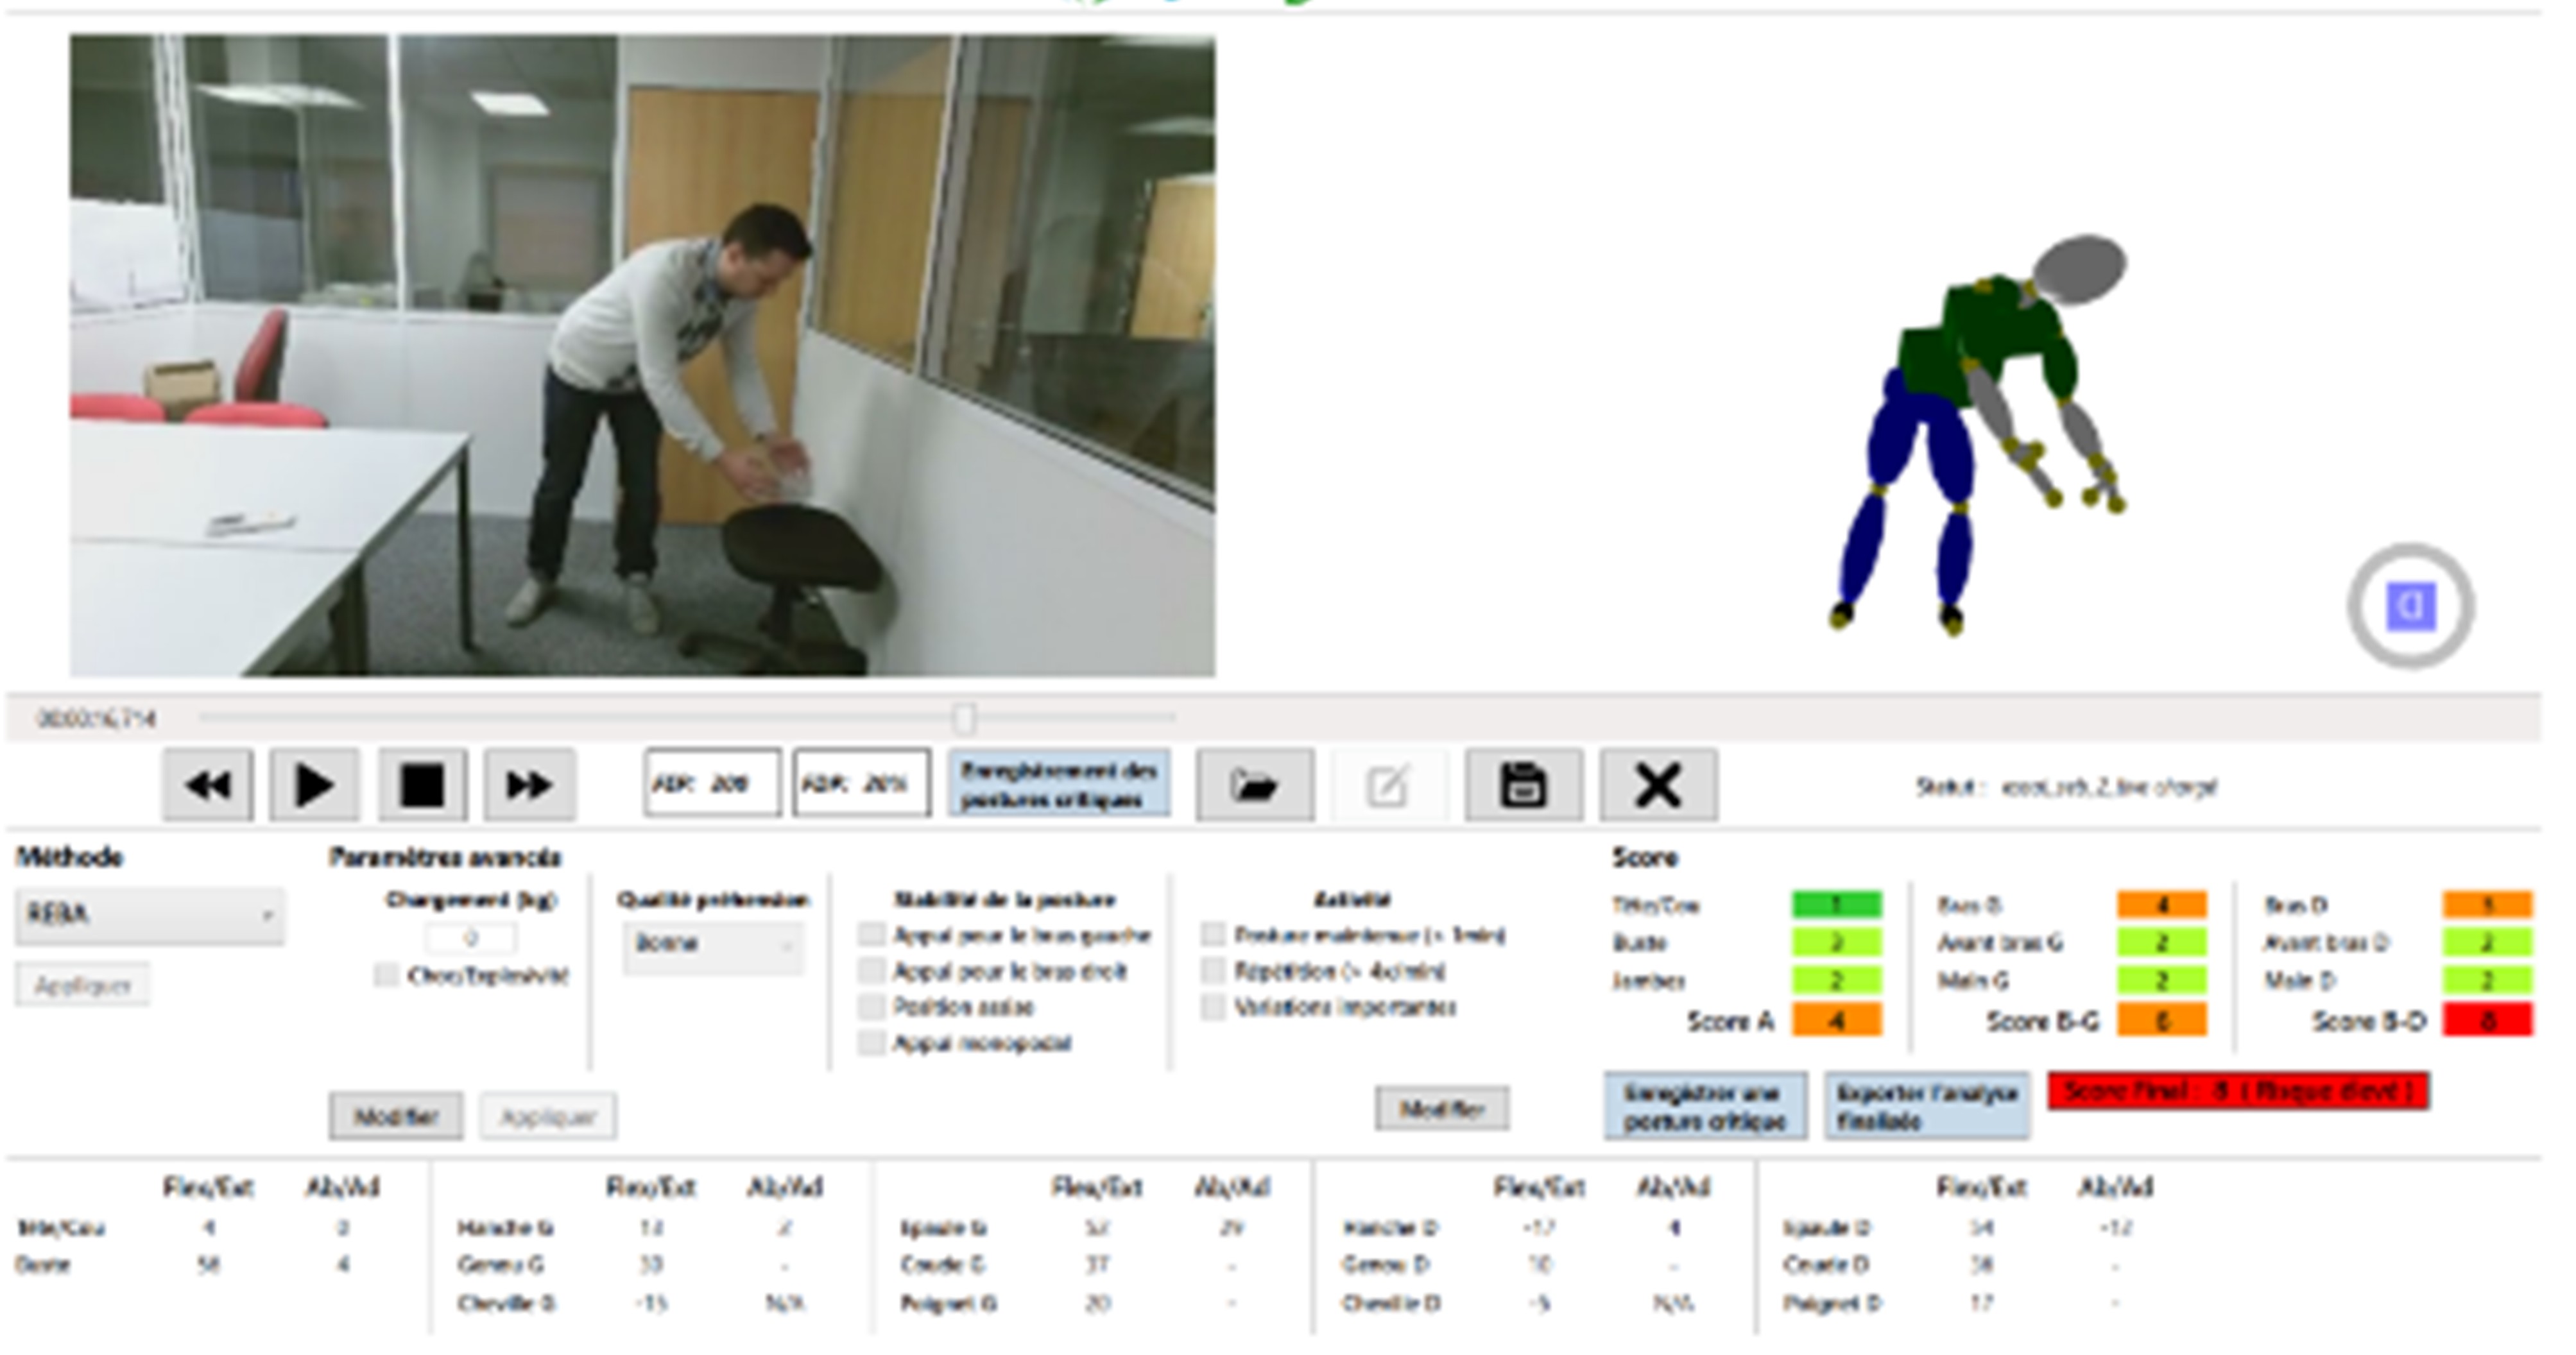Click the pencil edit icon
2576x1355 pixels.
(x=1388, y=786)
